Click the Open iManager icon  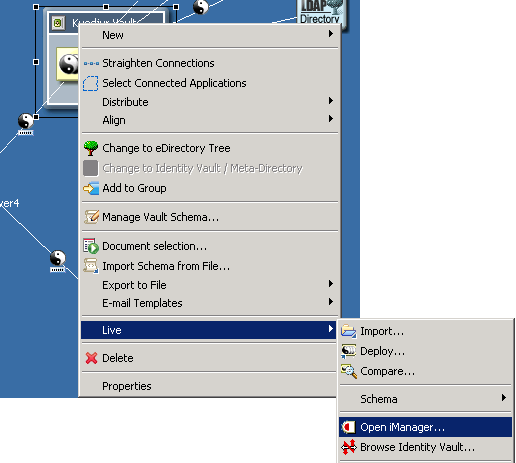coord(348,427)
